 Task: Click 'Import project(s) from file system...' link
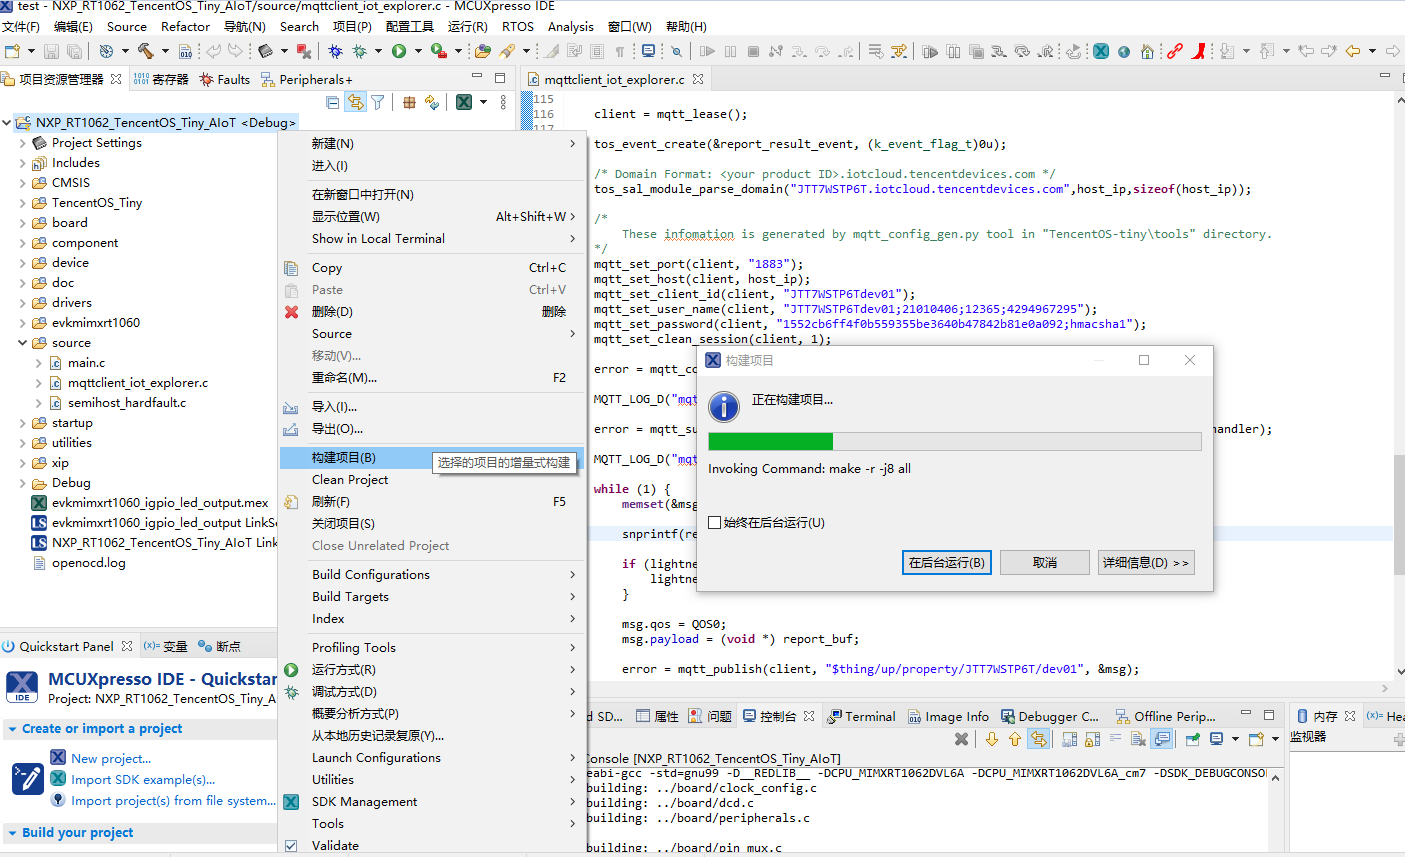173,801
